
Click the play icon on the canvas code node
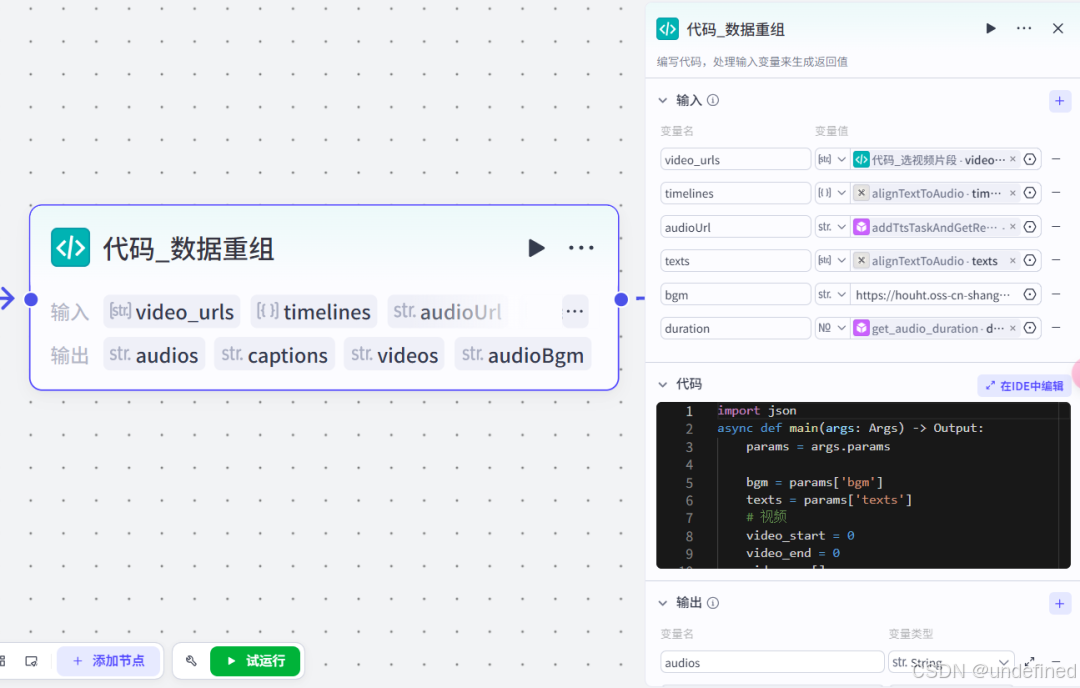click(x=536, y=248)
